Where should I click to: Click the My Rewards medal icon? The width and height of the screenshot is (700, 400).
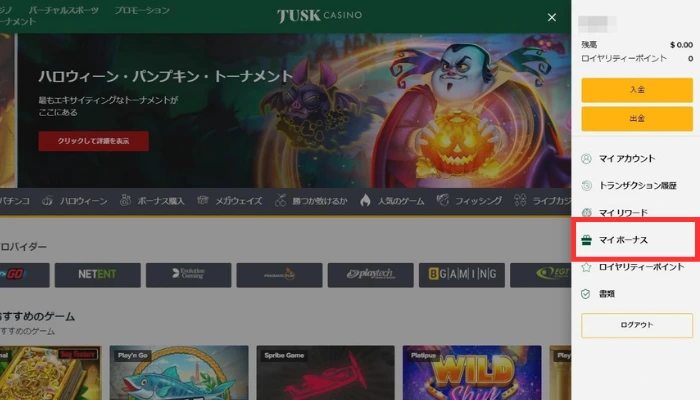click(x=587, y=213)
